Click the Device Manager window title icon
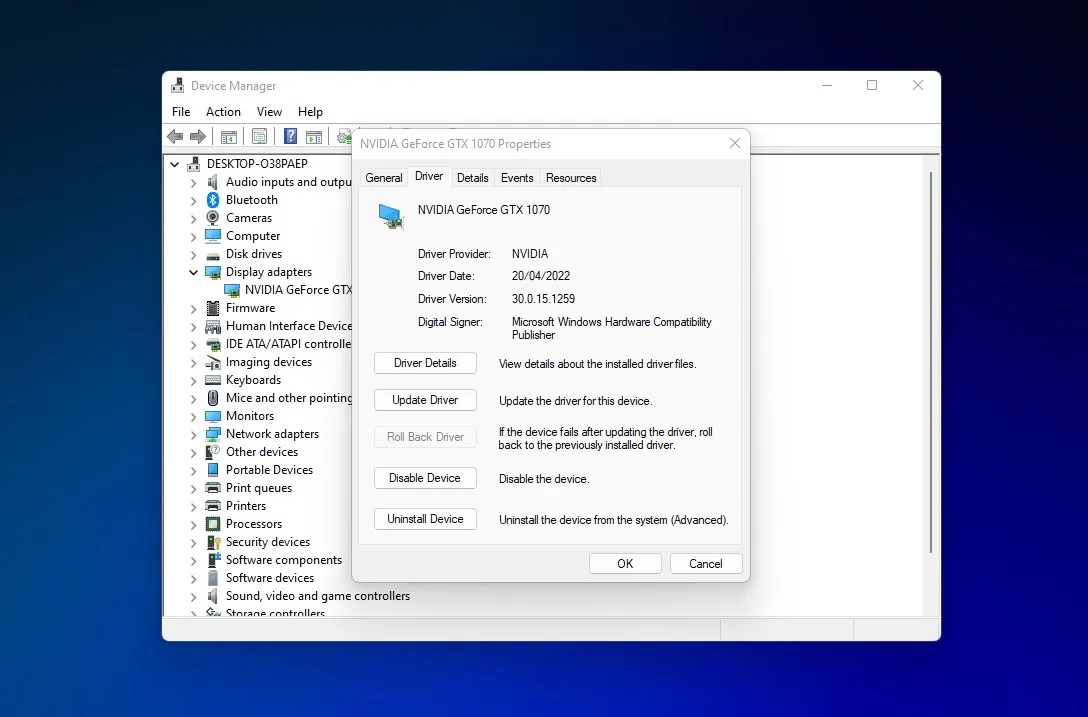This screenshot has height=717, width=1088. point(178,85)
